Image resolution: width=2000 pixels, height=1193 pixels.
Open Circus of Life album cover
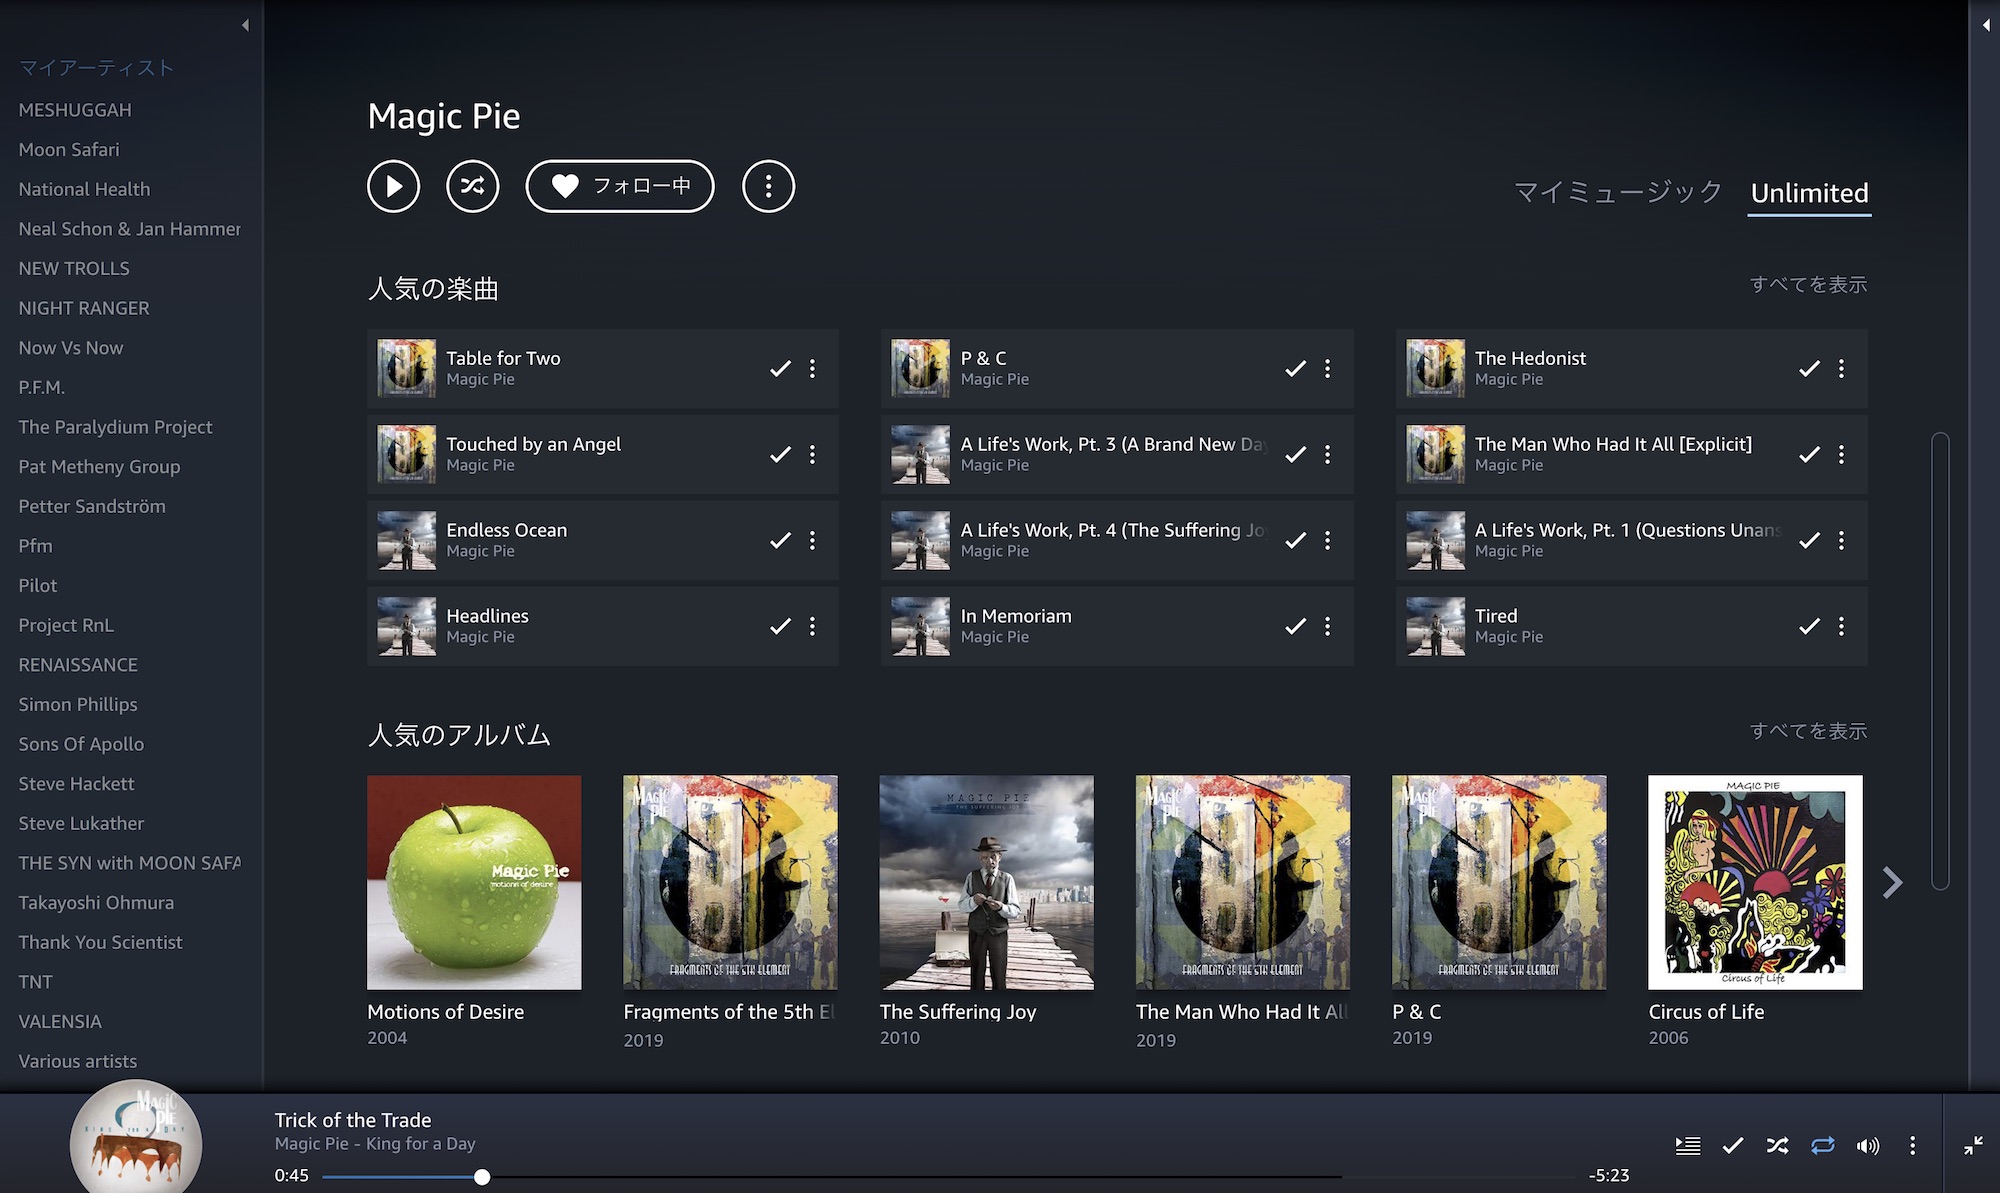point(1755,882)
